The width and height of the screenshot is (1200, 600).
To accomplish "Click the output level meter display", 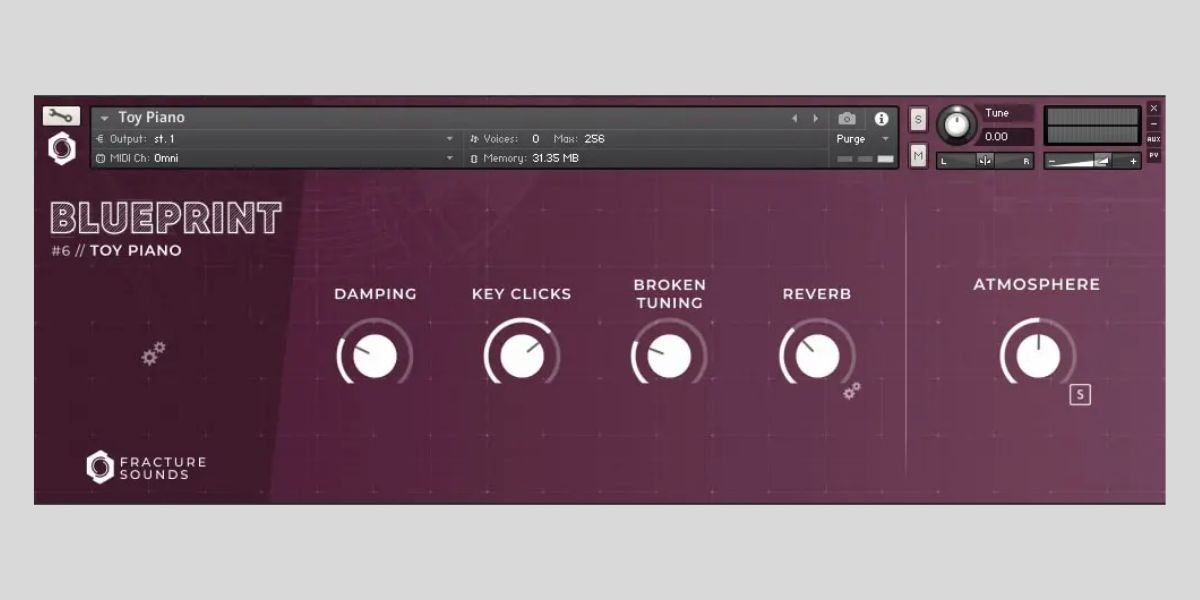I will click(1092, 126).
